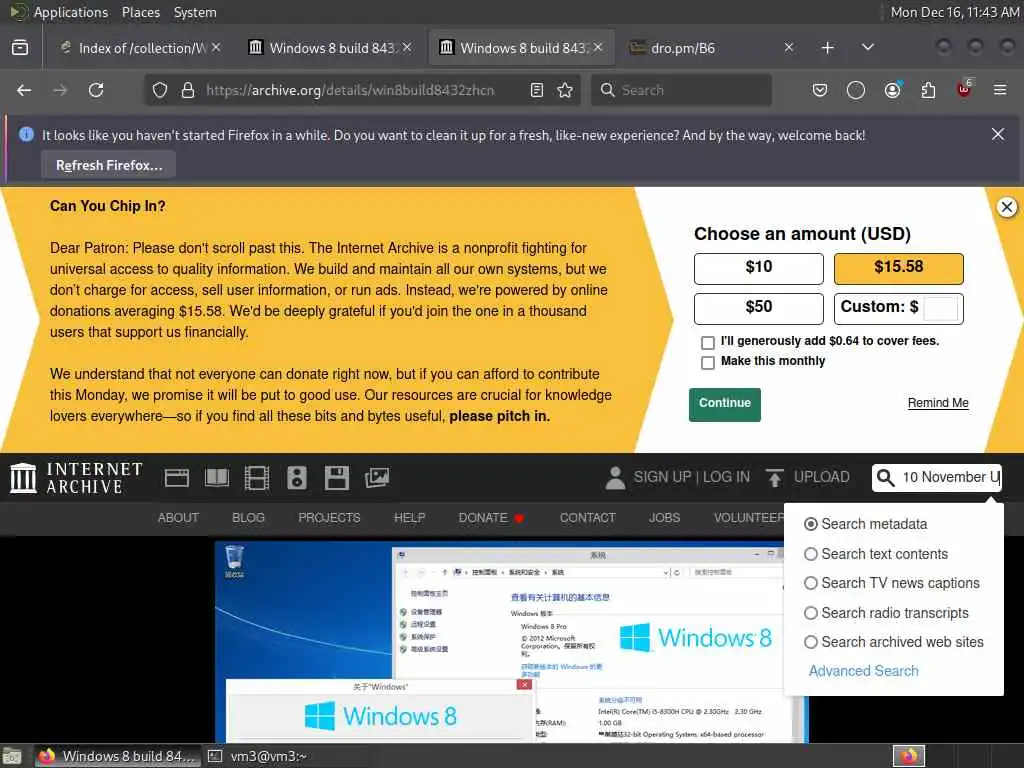This screenshot has height=768, width=1024.
Task: Click the uBlock Origin extension icon
Action: pos(964,89)
